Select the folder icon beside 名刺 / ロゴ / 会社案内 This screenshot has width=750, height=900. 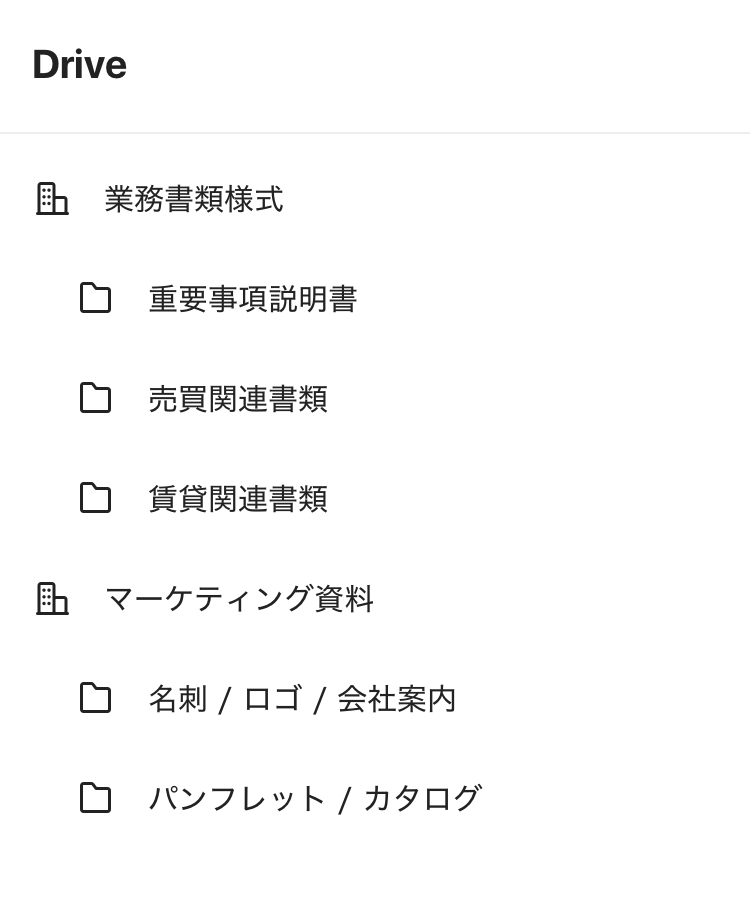pos(95,698)
